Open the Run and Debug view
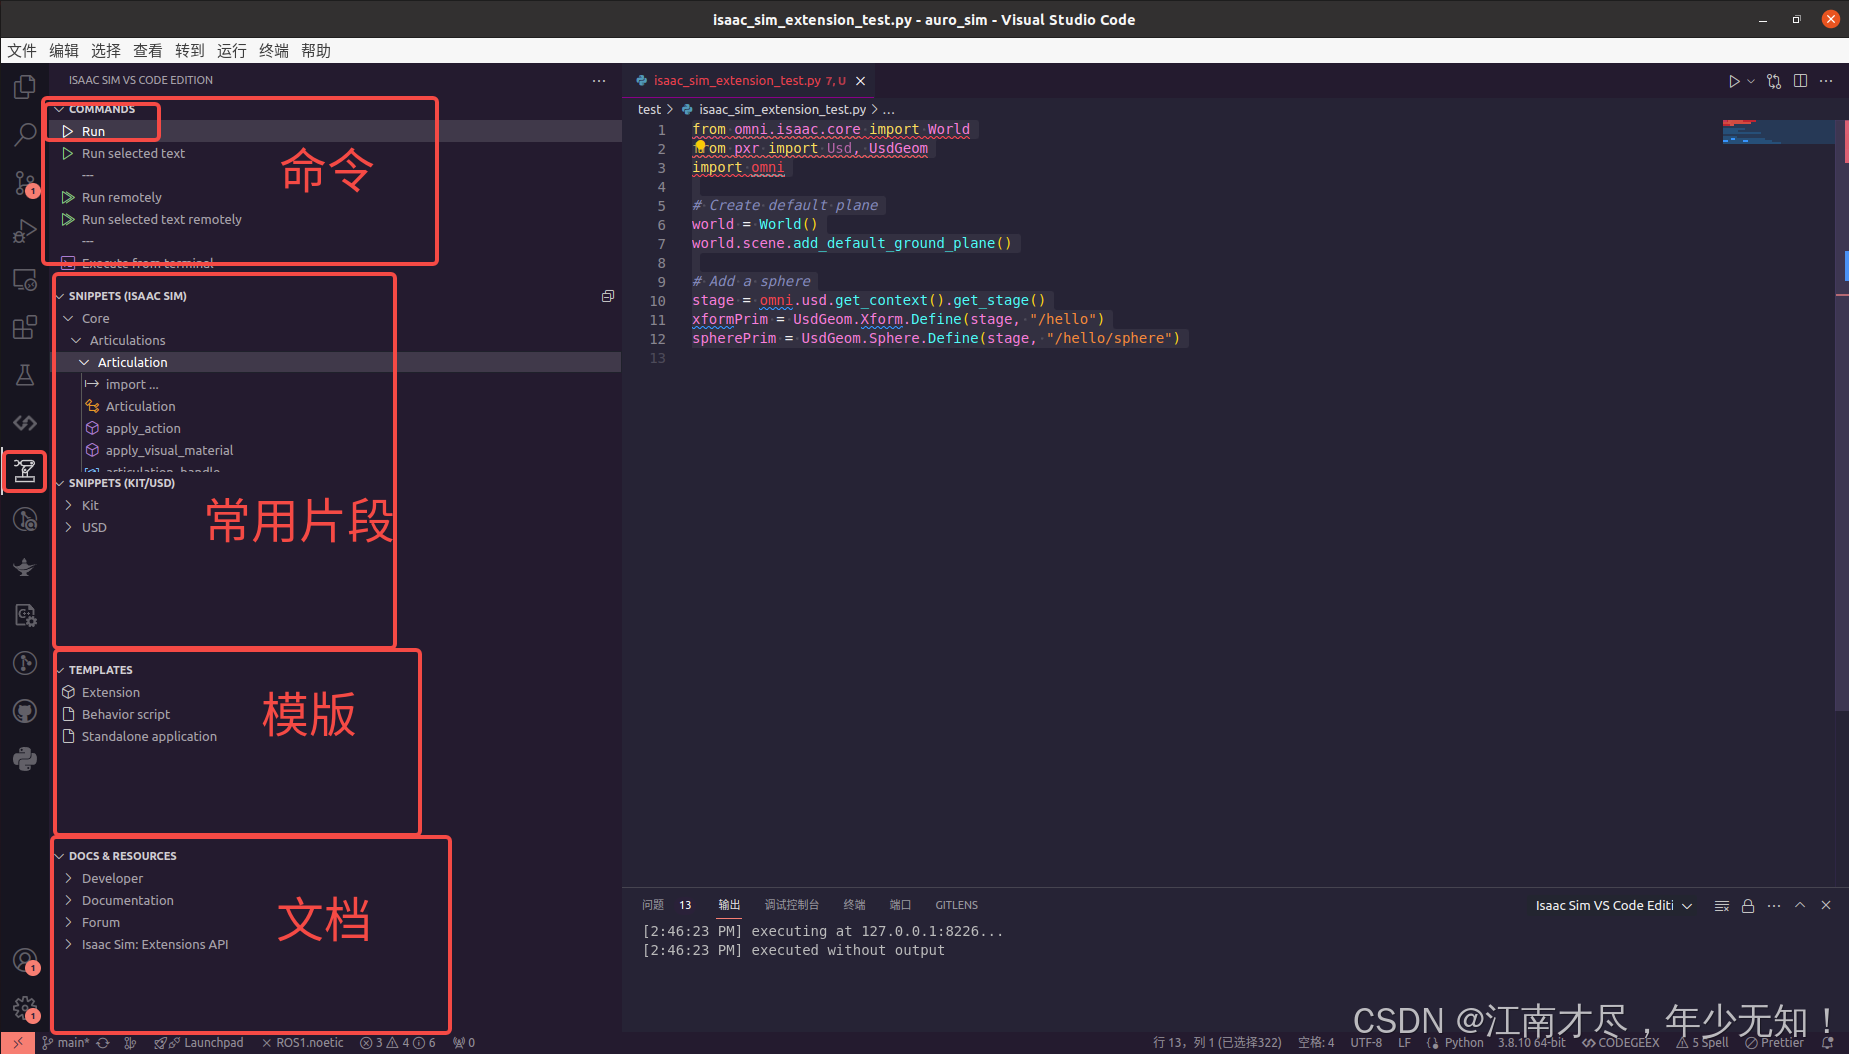This screenshot has width=1849, height=1054. point(25,231)
